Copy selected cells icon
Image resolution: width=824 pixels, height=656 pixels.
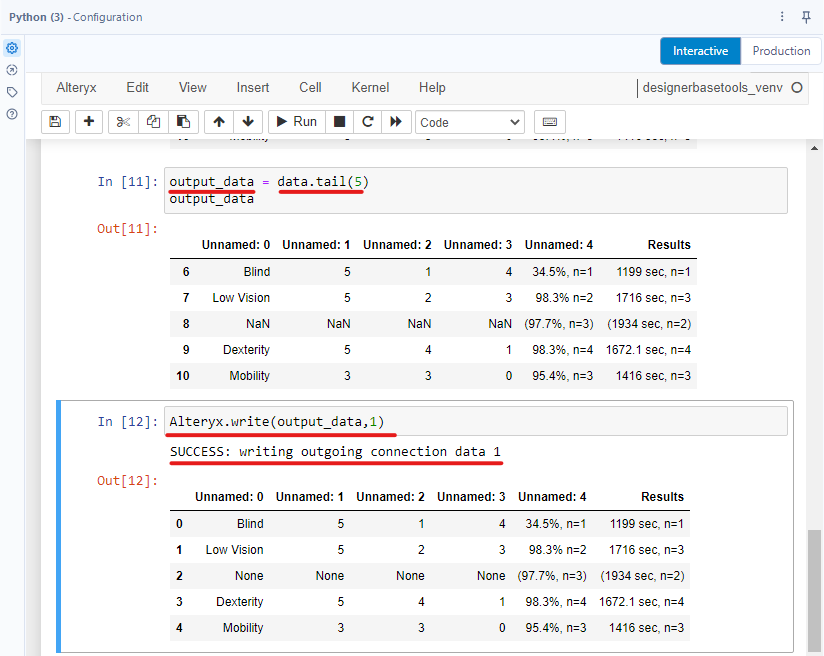tap(153, 122)
